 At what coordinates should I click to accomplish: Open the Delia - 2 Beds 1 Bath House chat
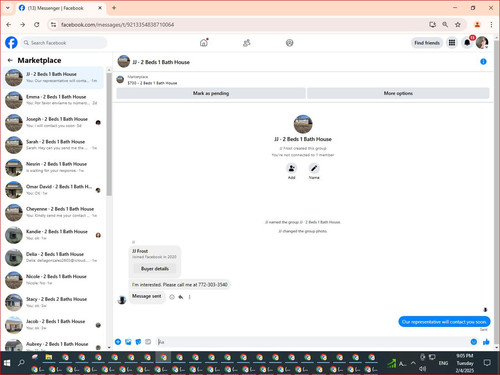53,257
